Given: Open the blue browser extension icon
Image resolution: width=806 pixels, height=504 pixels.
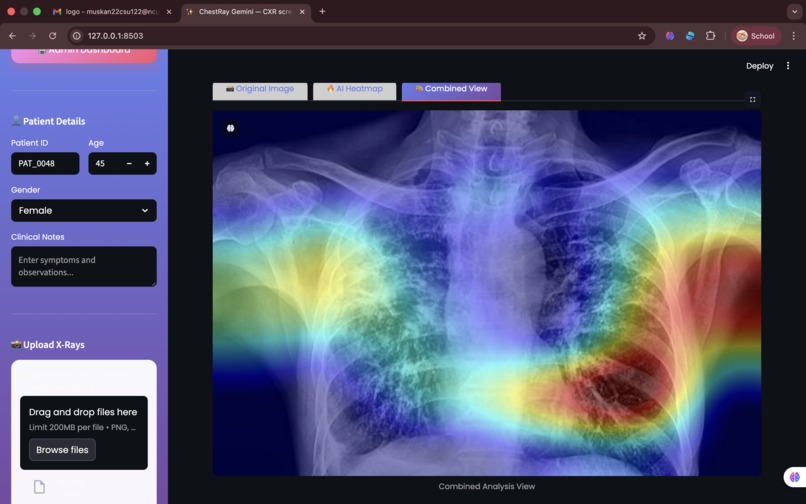Looking at the screenshot, I should tap(690, 35).
